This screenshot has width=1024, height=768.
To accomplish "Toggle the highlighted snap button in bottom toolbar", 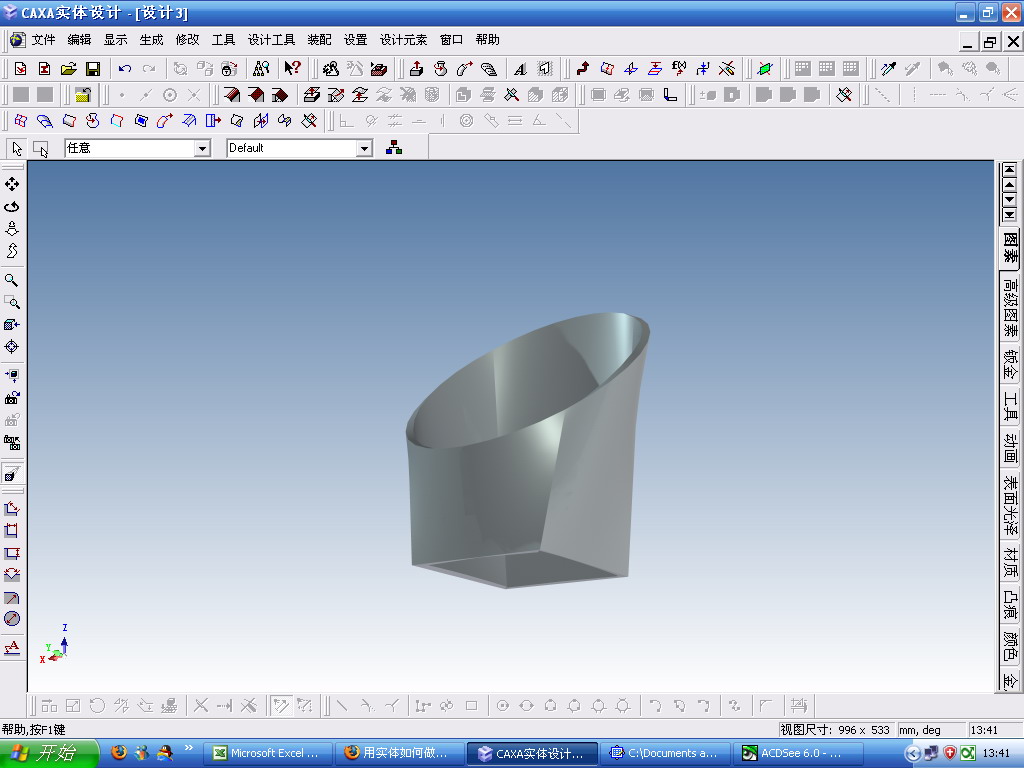I will tap(281, 705).
